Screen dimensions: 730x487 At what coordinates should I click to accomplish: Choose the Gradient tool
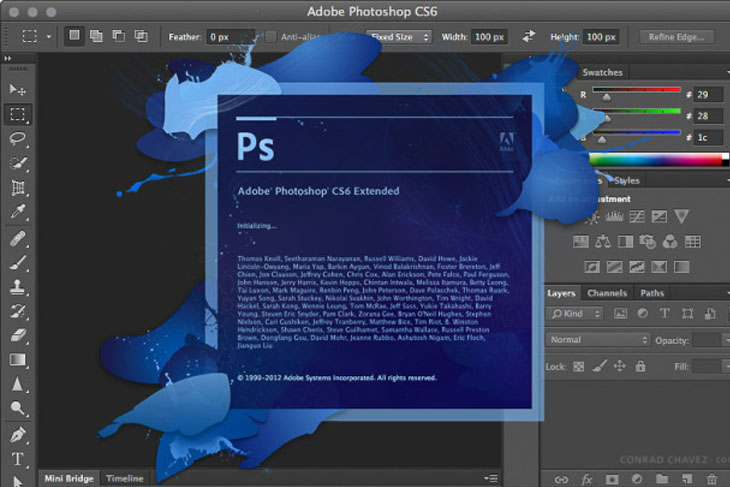(x=18, y=360)
